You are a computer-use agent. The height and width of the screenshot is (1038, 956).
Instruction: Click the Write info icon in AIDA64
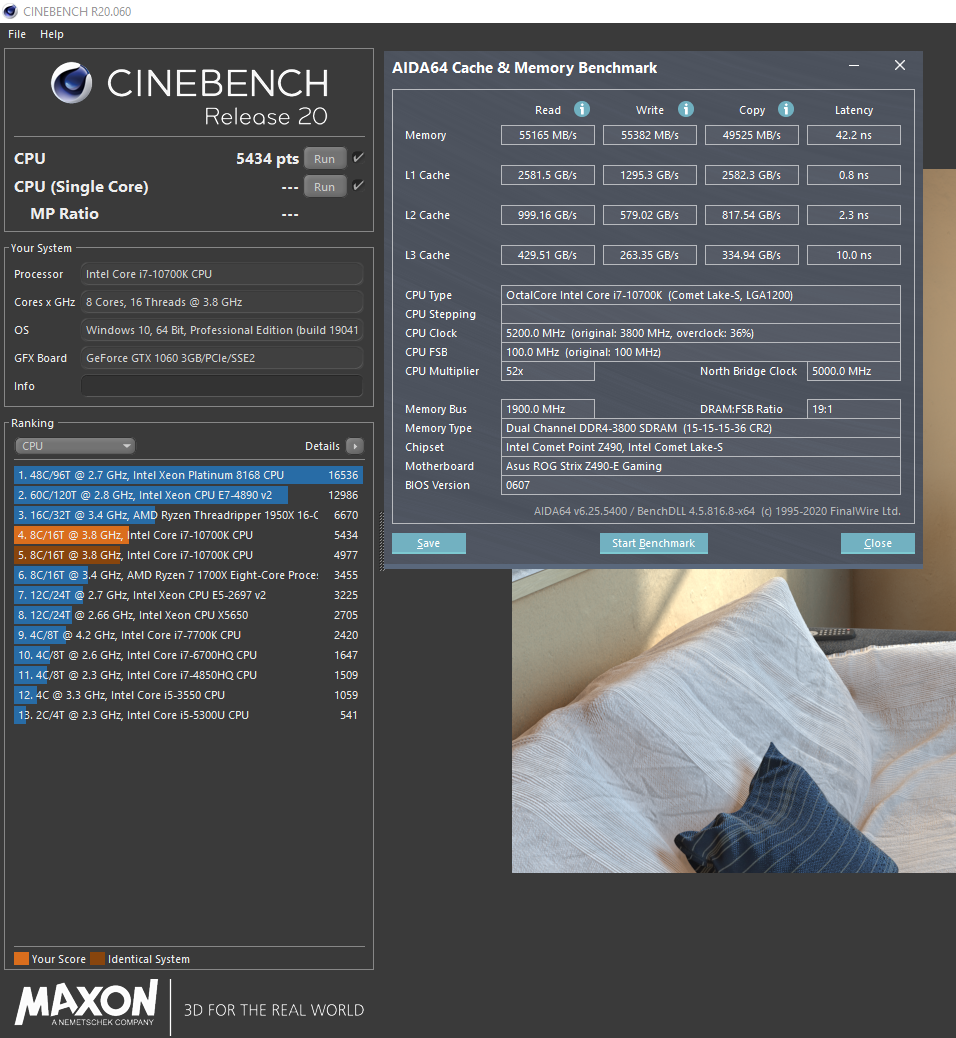[686, 109]
